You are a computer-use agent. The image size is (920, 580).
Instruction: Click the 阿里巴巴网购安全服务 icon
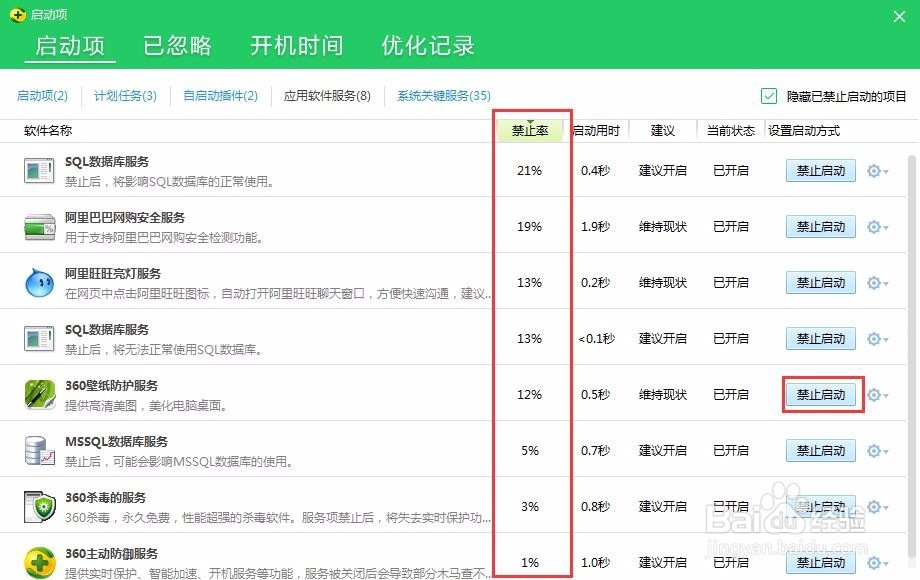(39, 227)
